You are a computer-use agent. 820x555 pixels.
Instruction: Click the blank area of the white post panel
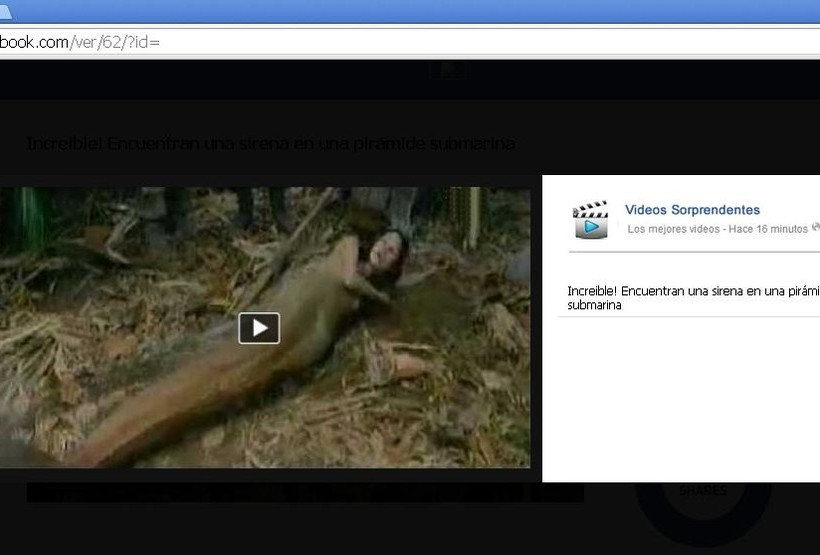[x=680, y=400]
